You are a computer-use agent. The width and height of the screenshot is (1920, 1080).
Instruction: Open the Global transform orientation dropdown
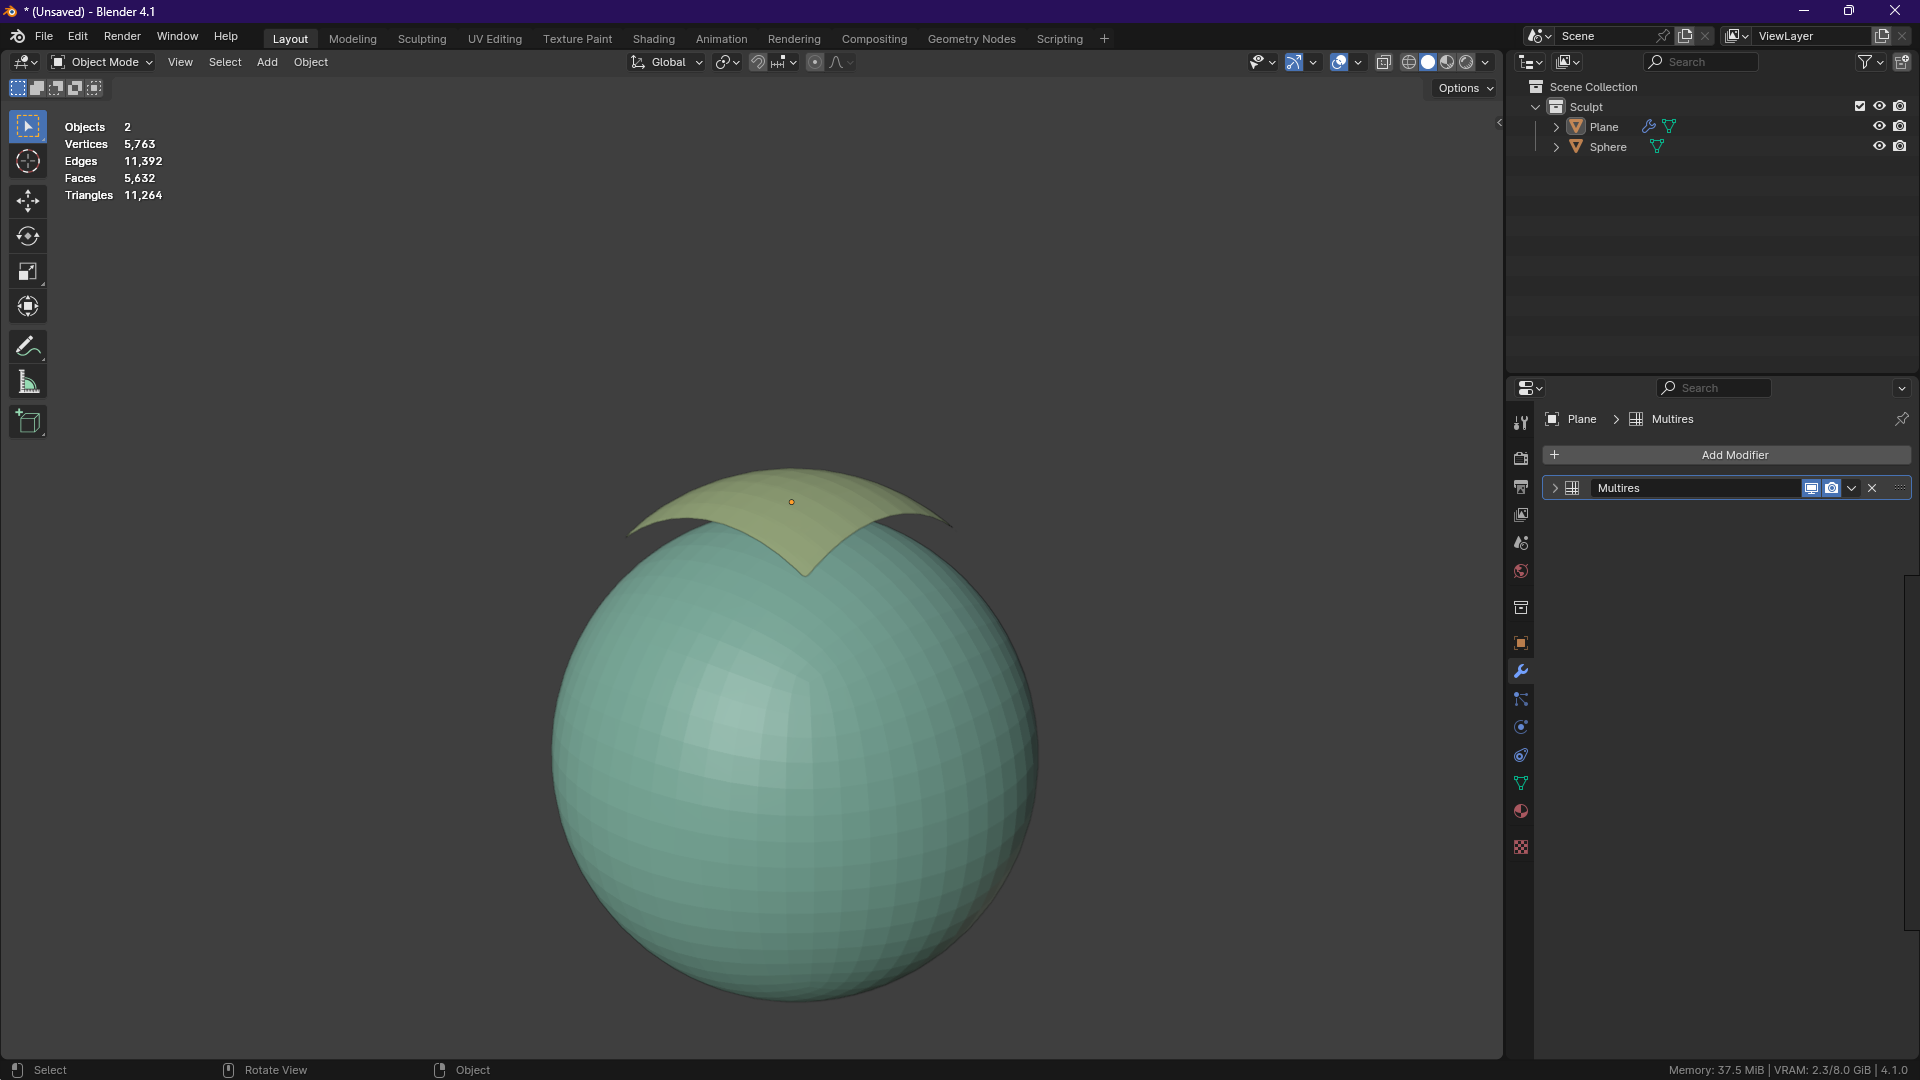[666, 62]
